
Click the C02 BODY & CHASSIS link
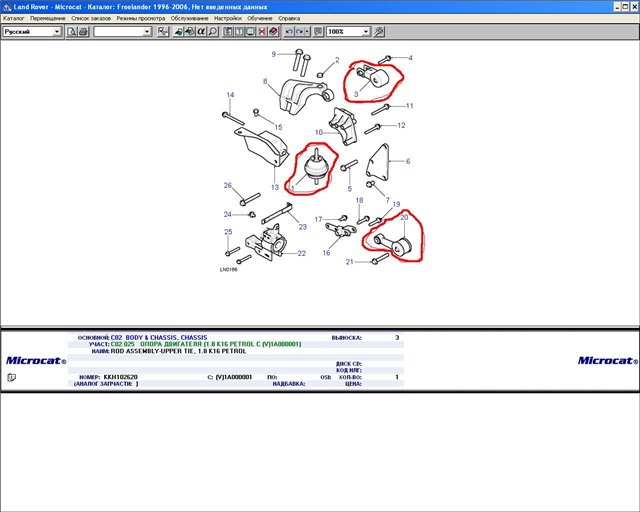[x=159, y=338]
